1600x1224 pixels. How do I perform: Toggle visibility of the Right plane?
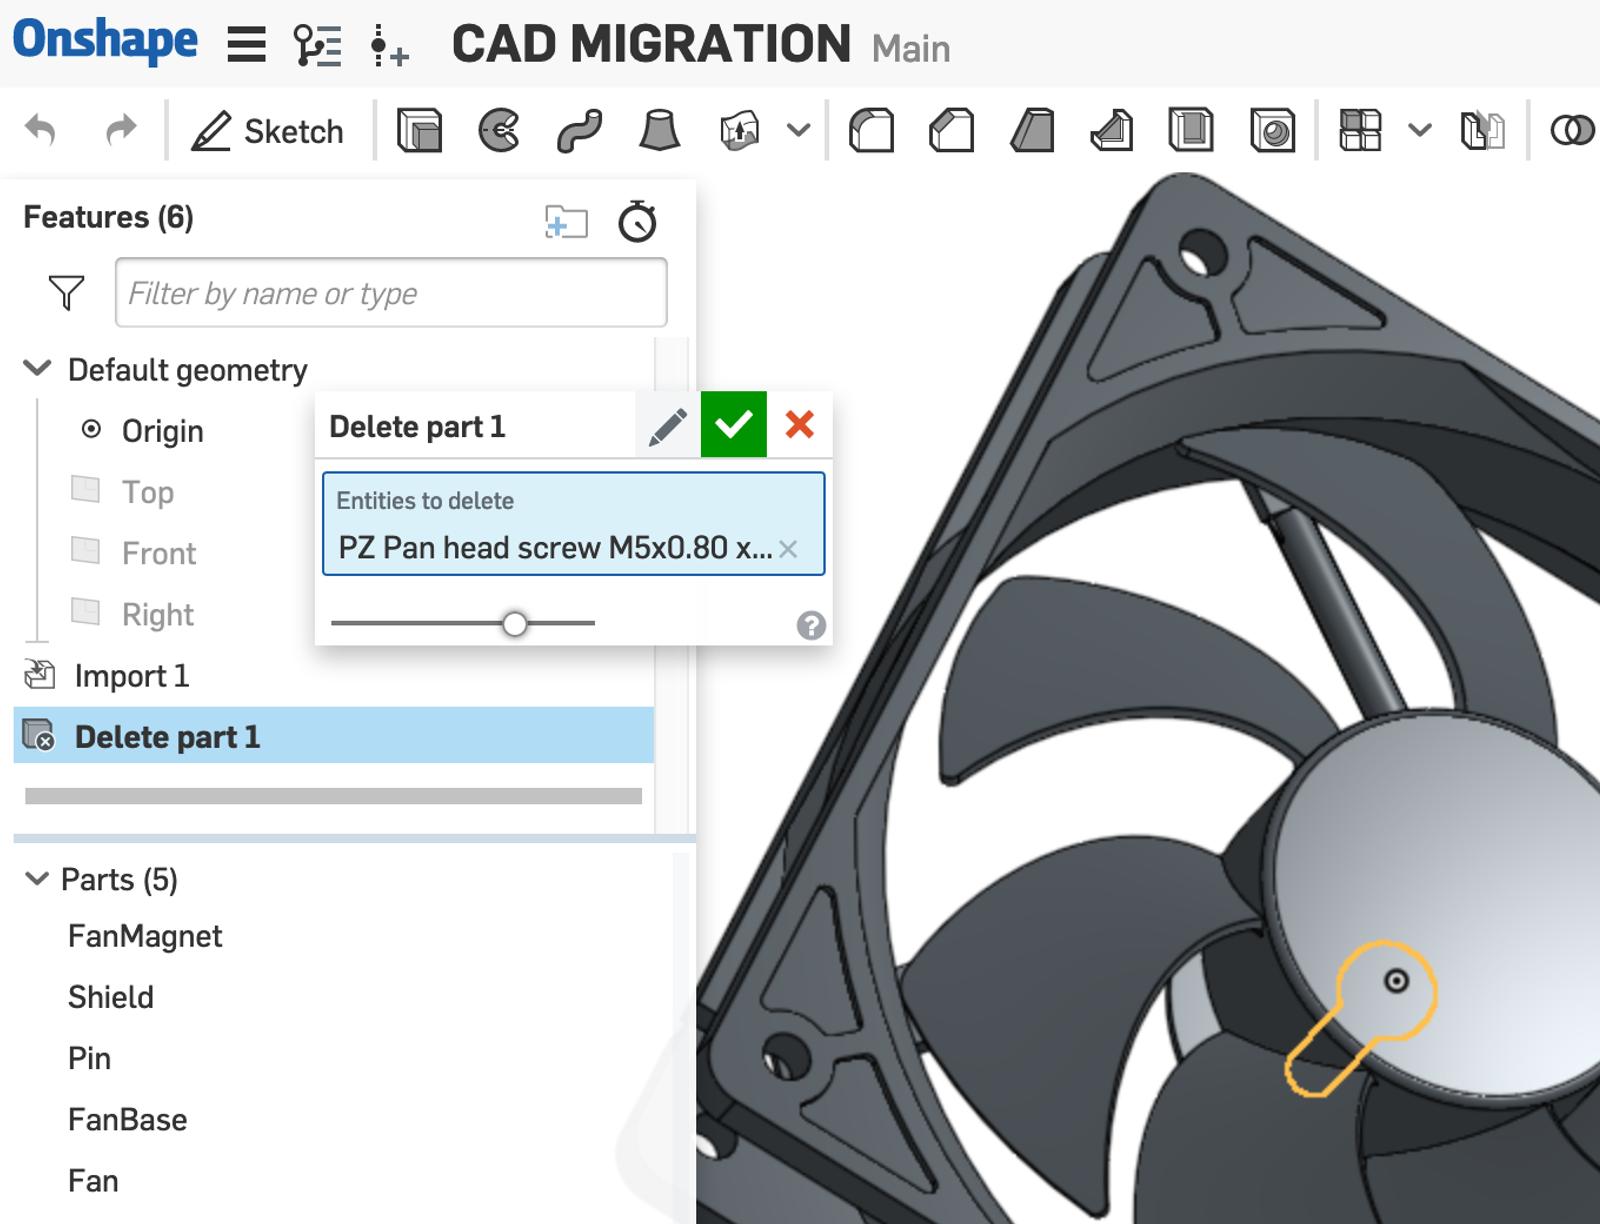(x=86, y=612)
